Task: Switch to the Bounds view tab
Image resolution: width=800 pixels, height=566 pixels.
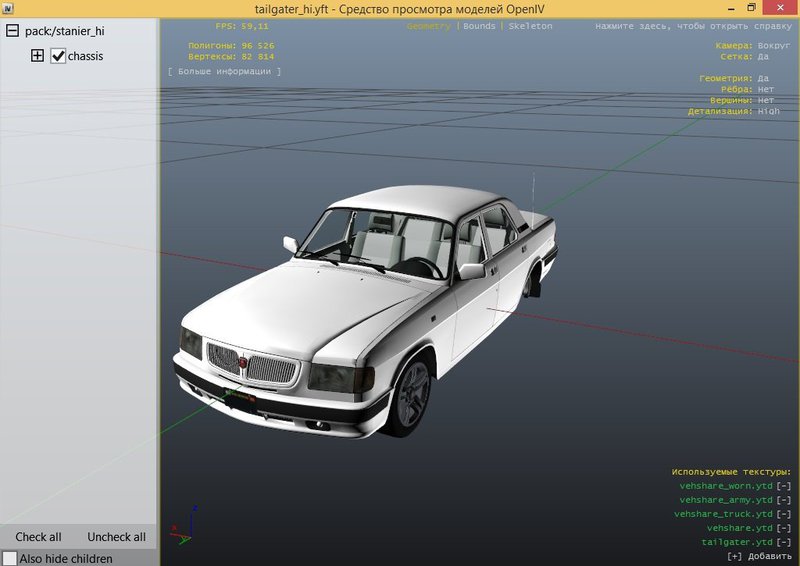Action: pos(479,26)
